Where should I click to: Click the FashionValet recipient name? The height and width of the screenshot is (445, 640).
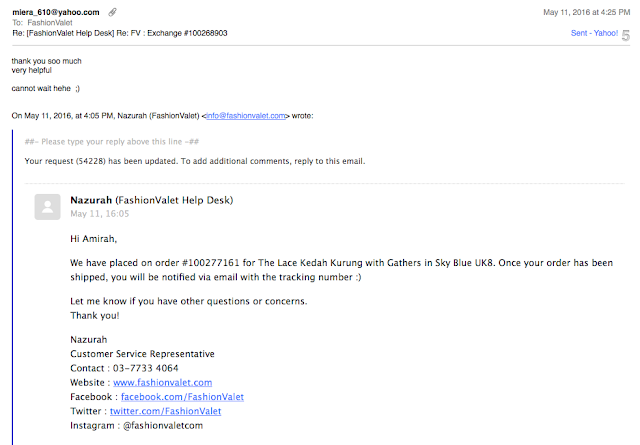tap(50, 23)
